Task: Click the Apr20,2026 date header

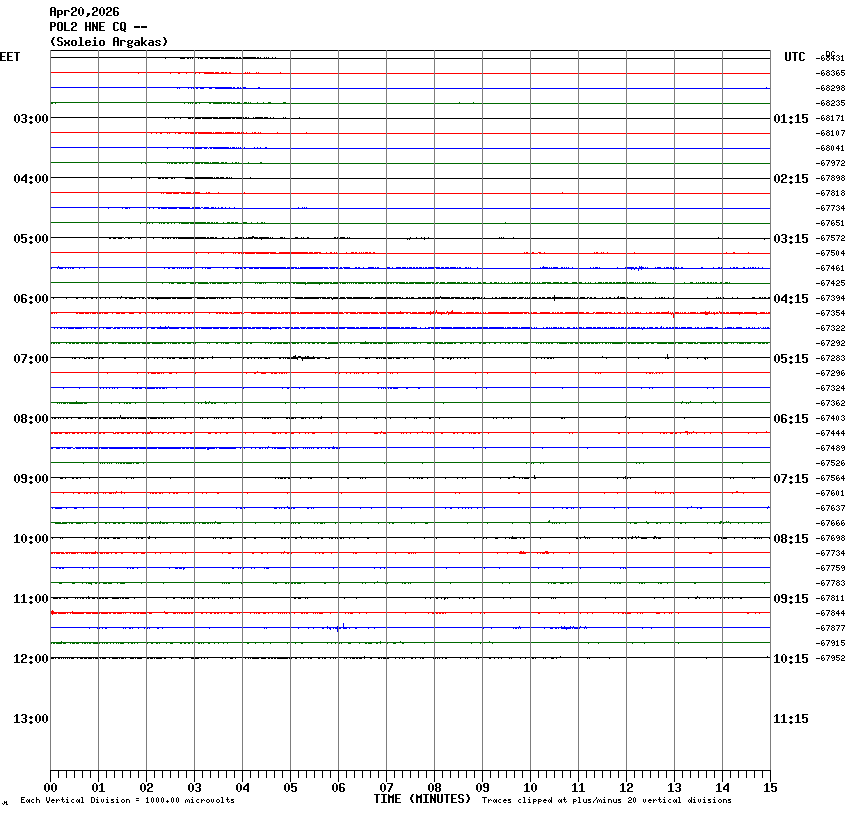Action: pos(84,12)
